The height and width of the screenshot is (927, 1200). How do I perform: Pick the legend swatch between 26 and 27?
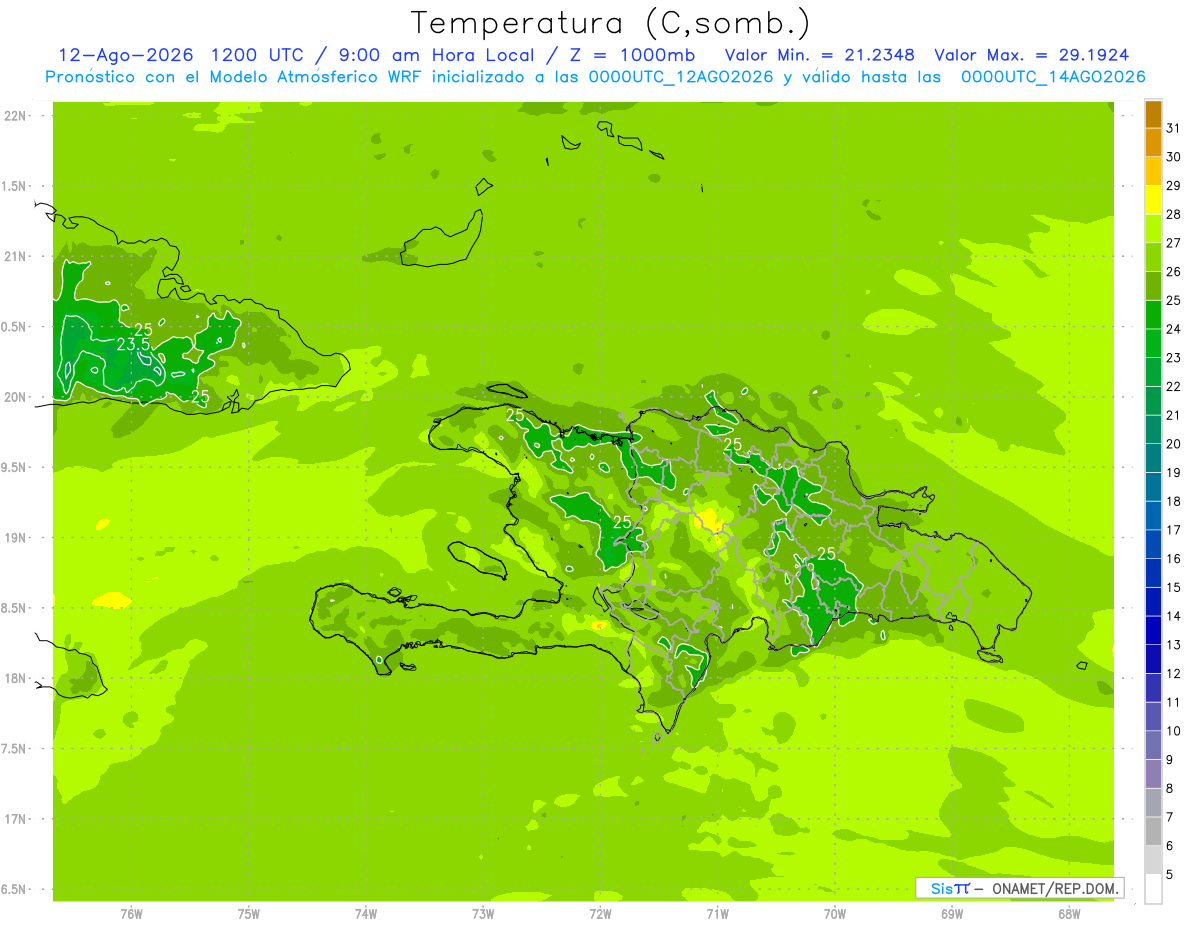tap(1153, 257)
